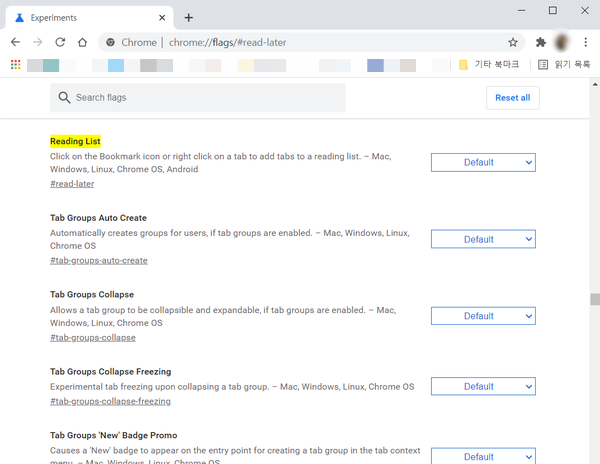Close the Experiments tab
This screenshot has width=600, height=464.
[x=162, y=18]
